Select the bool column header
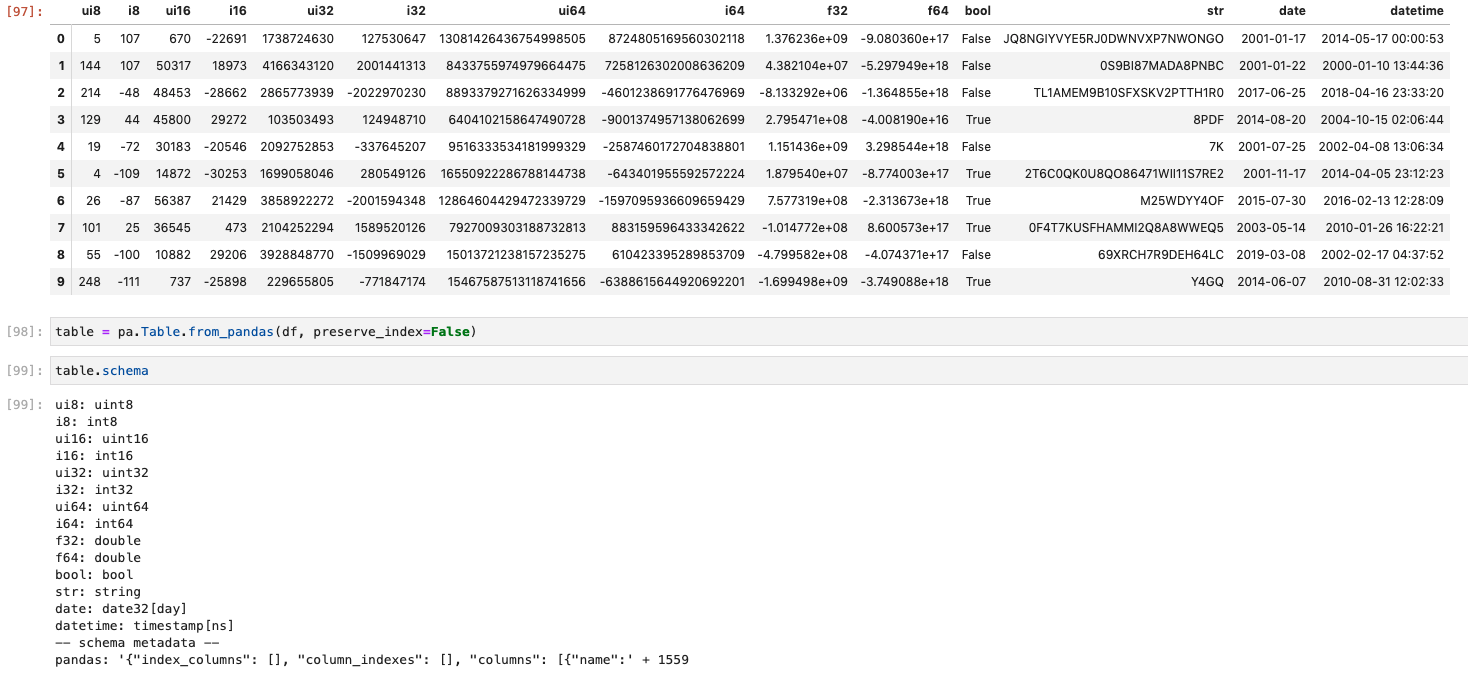The height and width of the screenshot is (674, 1468). (x=977, y=10)
